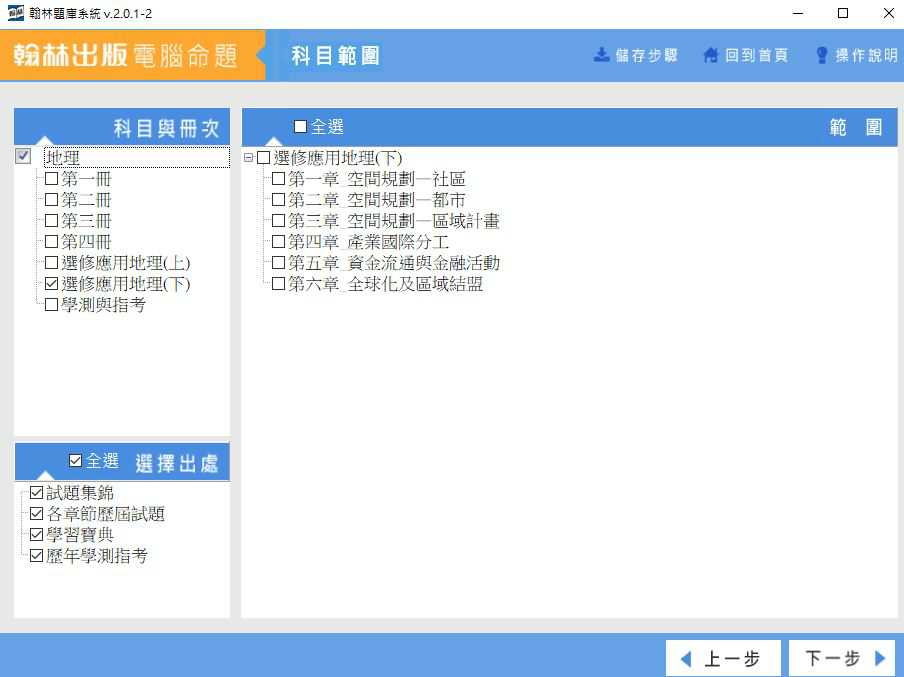Check the root 選修應用地理(下) checkbox in 範圍
The image size is (904, 677).
pyautogui.click(x=263, y=157)
